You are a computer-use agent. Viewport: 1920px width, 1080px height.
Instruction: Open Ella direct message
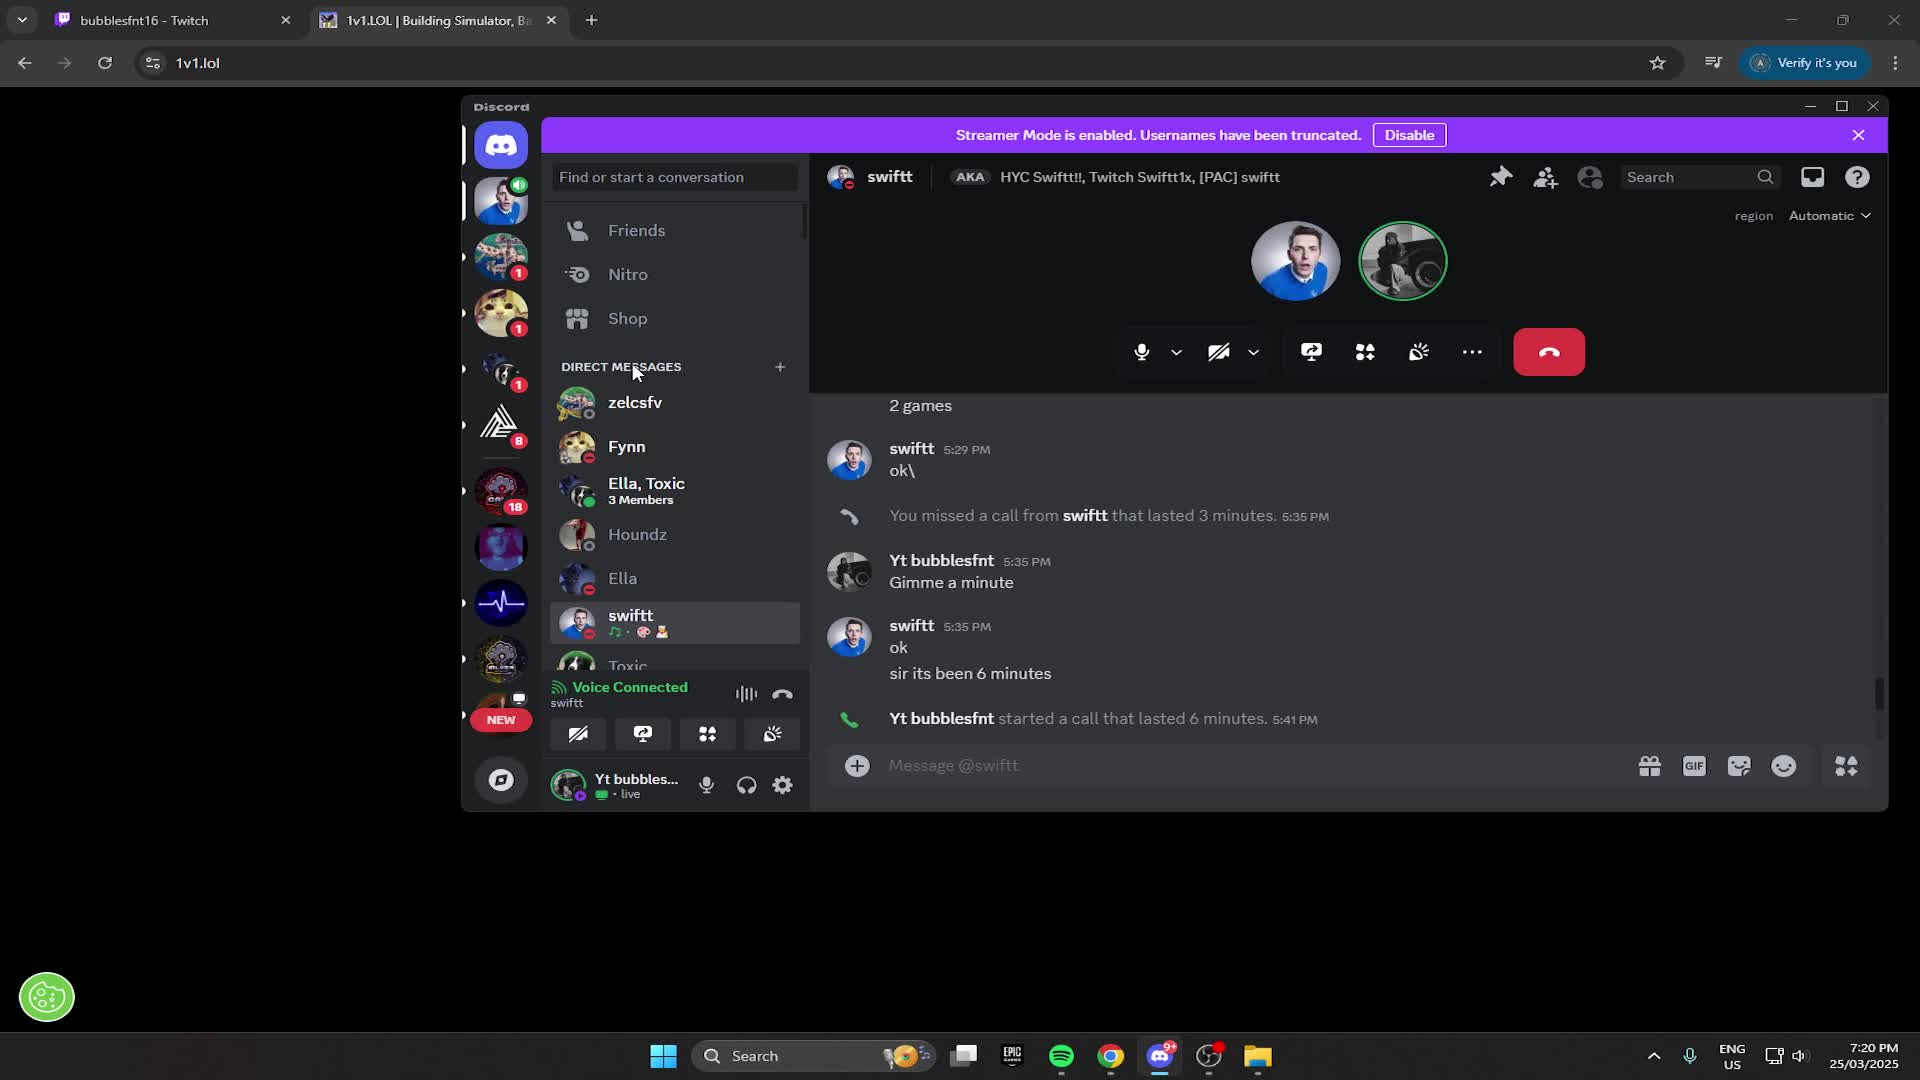(x=675, y=579)
